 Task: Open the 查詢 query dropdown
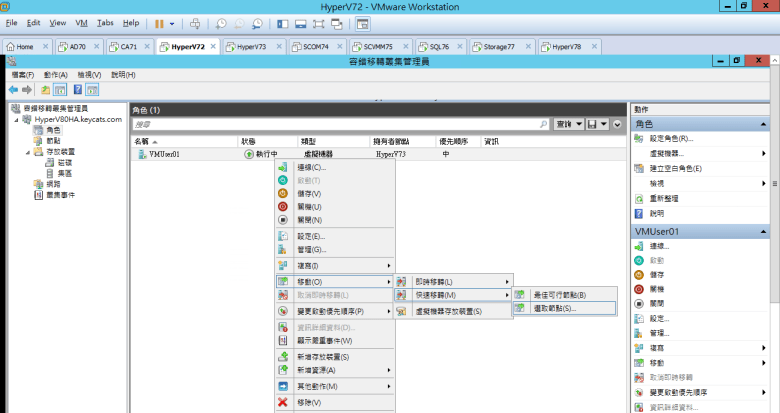click(x=568, y=124)
